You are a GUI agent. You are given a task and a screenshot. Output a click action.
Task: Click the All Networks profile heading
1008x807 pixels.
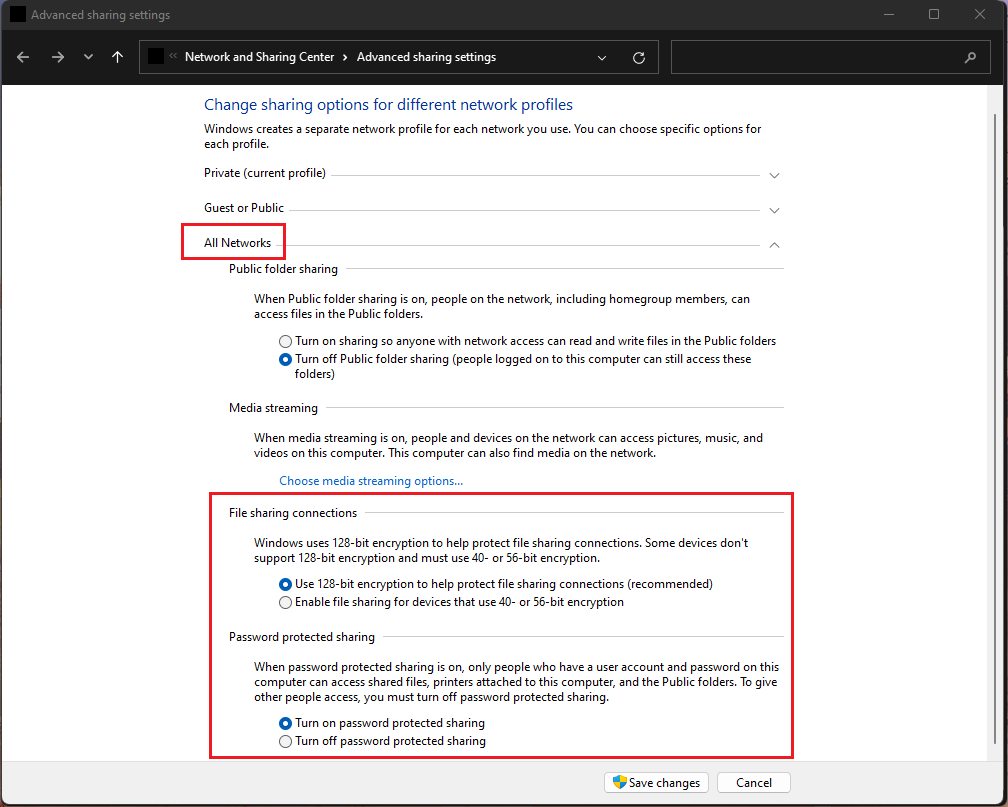237,242
